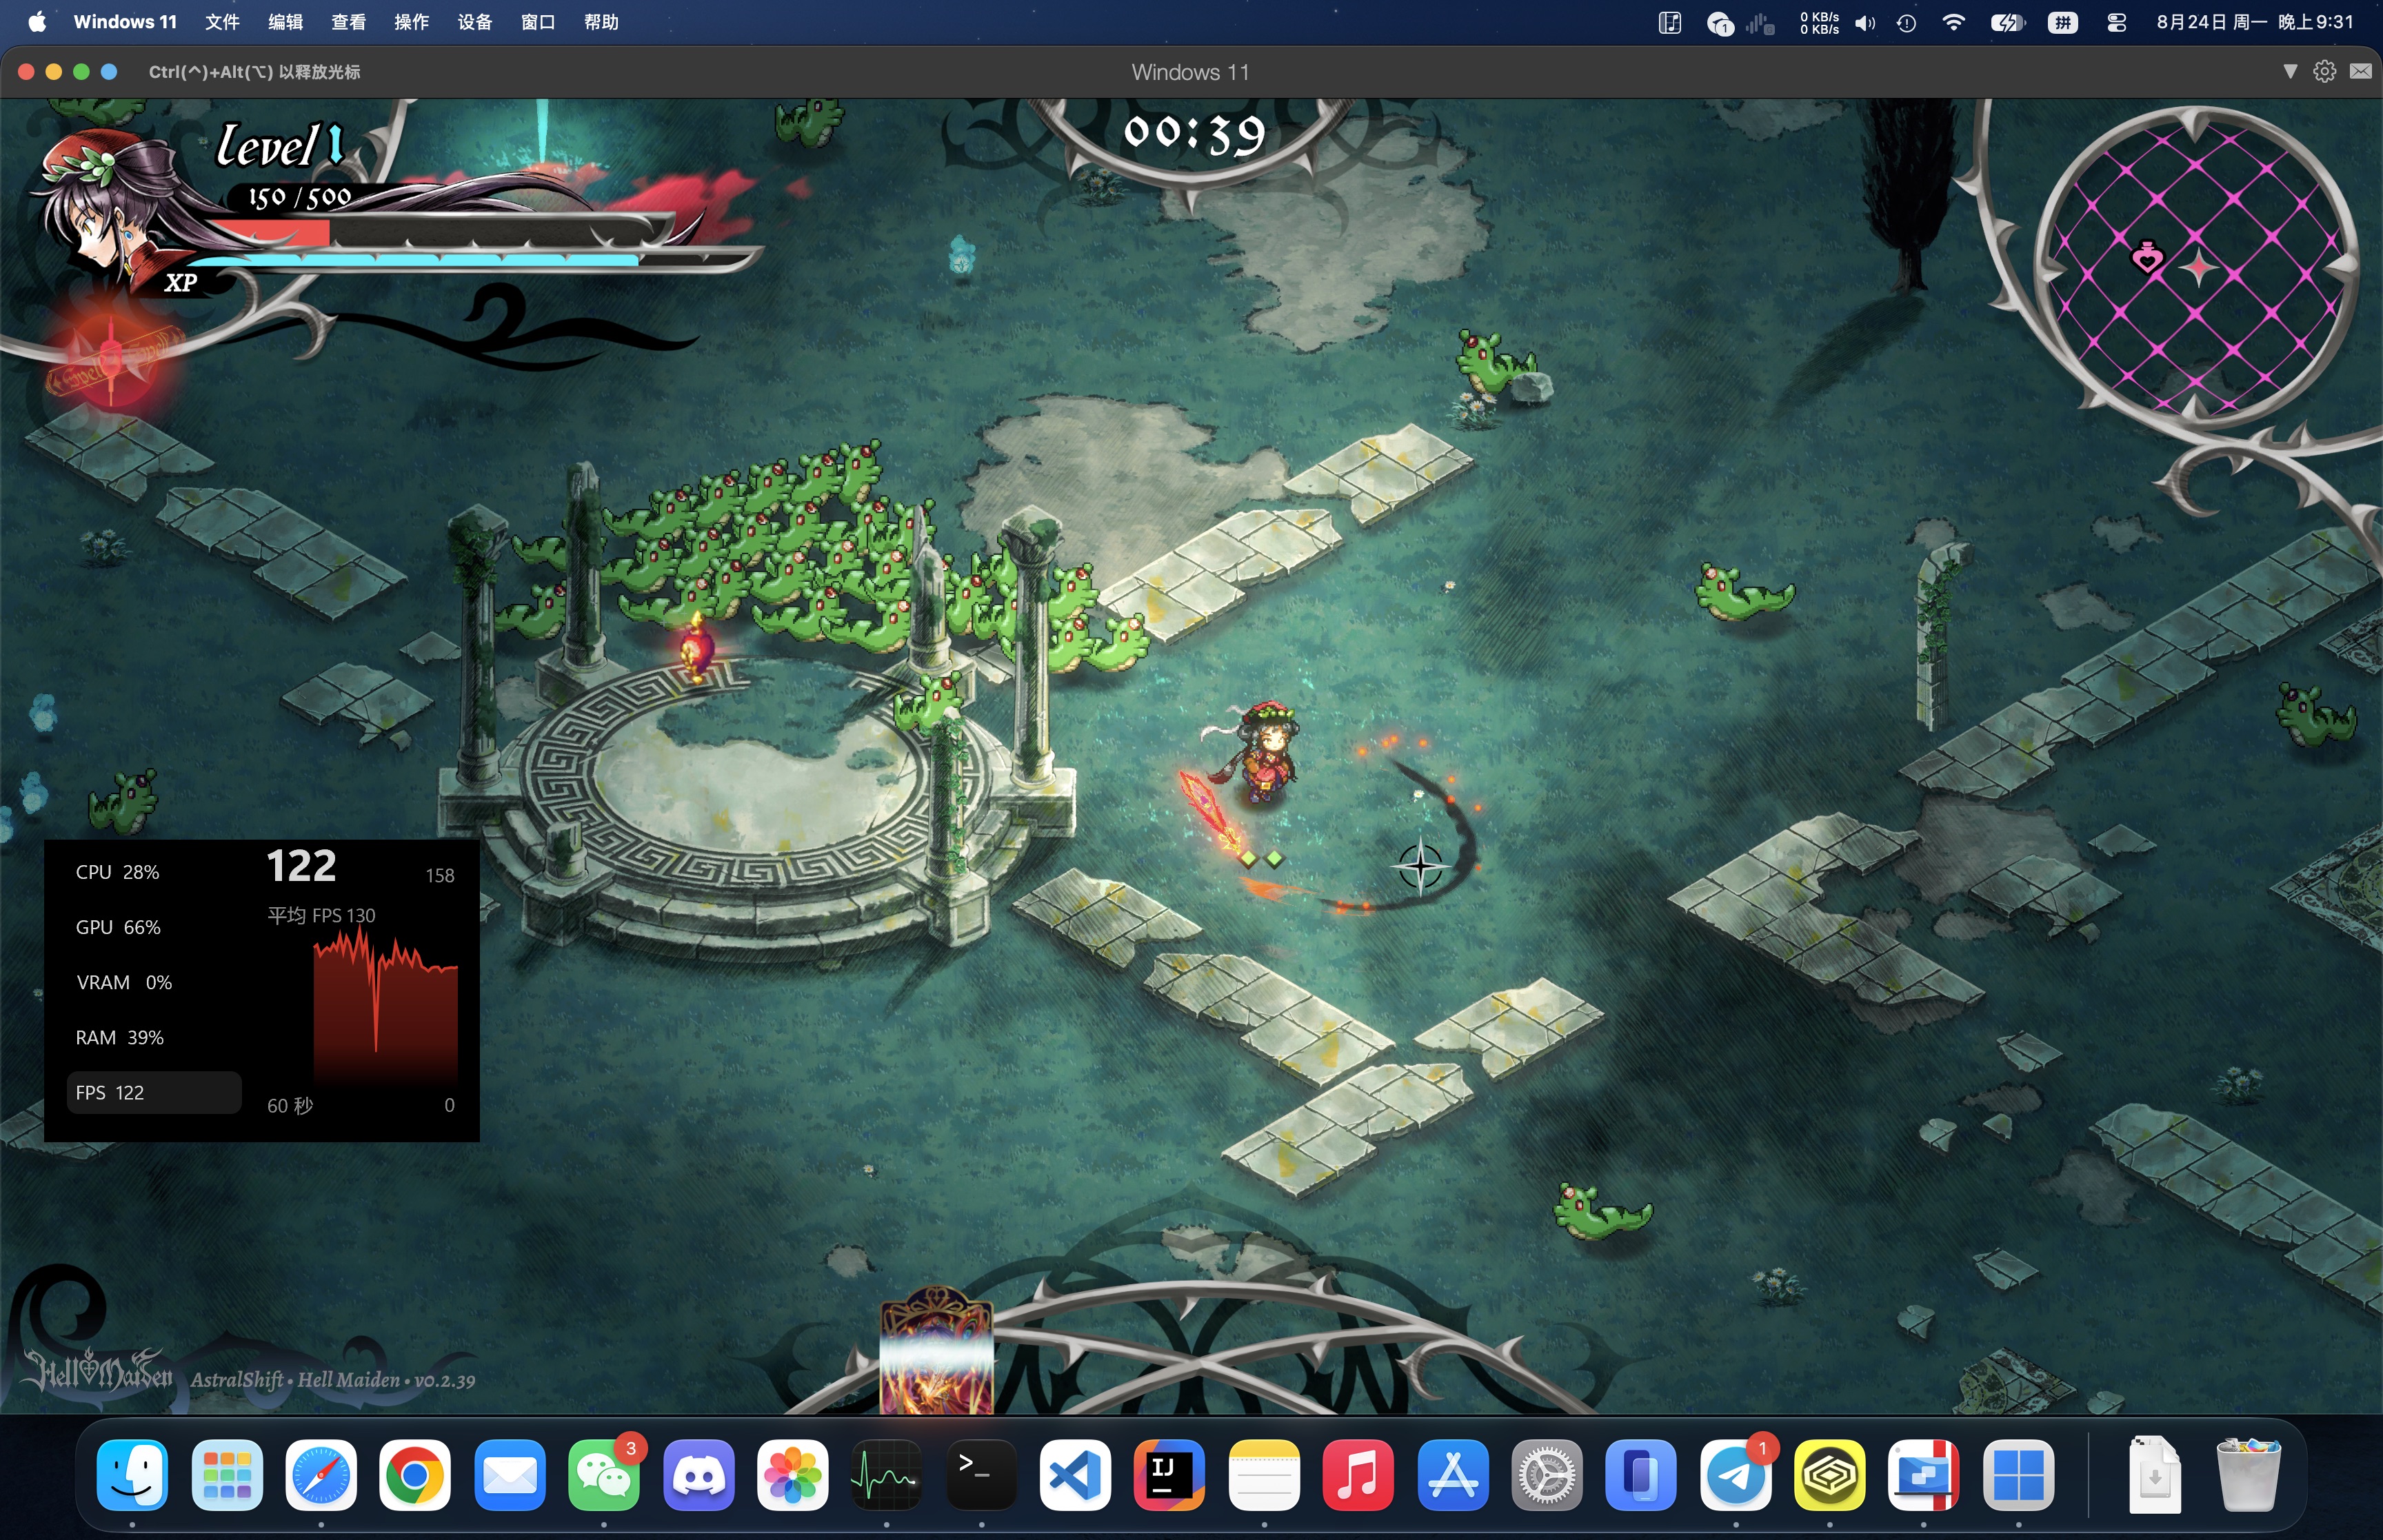Click the chat bubble status icon with badge

point(1720,23)
